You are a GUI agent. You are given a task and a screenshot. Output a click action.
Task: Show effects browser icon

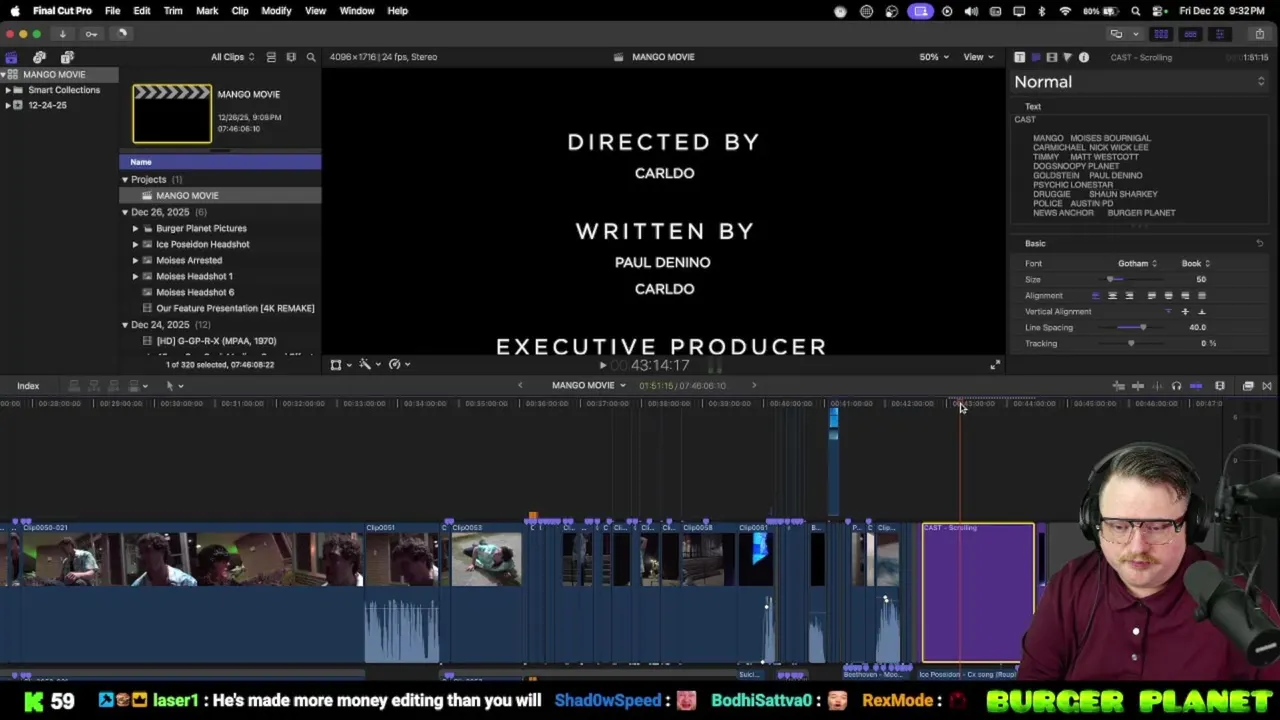tap(1248, 386)
